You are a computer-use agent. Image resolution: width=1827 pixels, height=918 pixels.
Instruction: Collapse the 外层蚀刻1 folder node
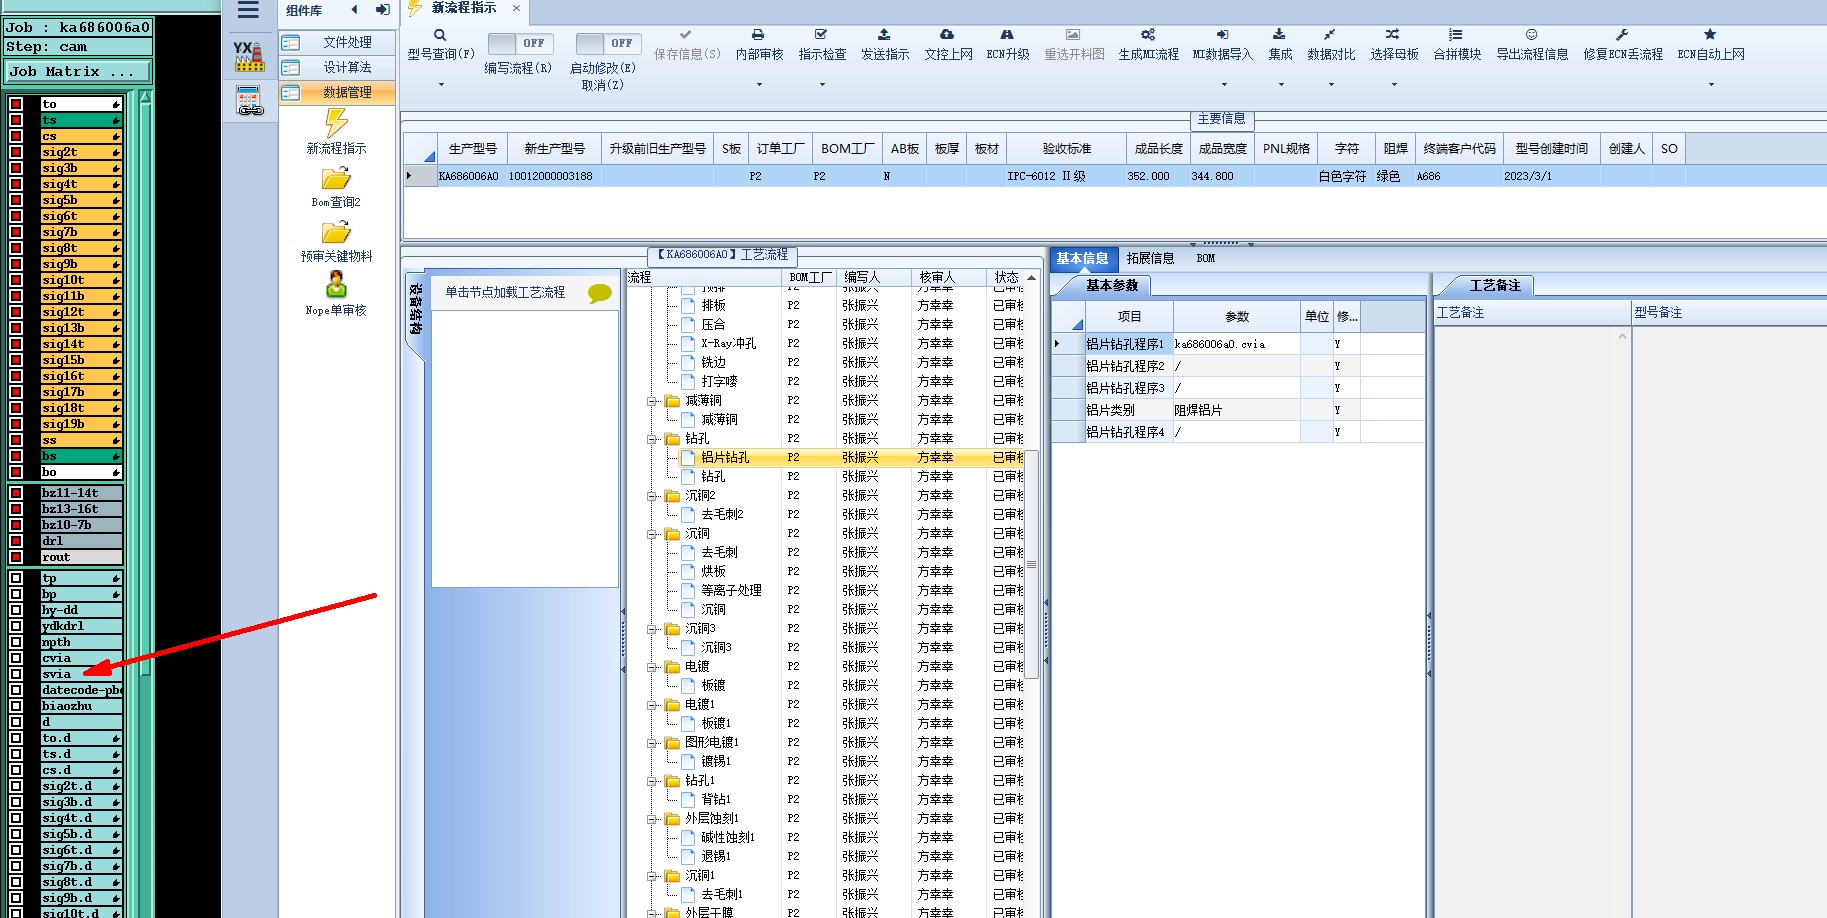click(x=652, y=819)
